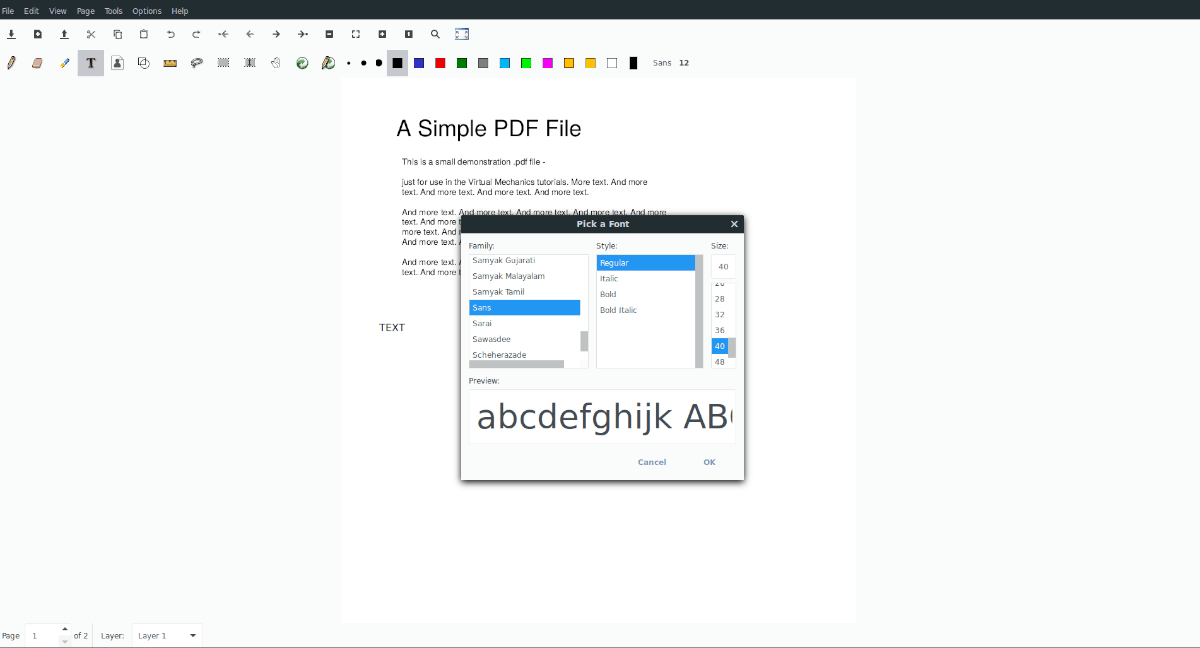This screenshot has width=1200, height=648.
Task: Select the Image insert tool
Action: [117, 63]
